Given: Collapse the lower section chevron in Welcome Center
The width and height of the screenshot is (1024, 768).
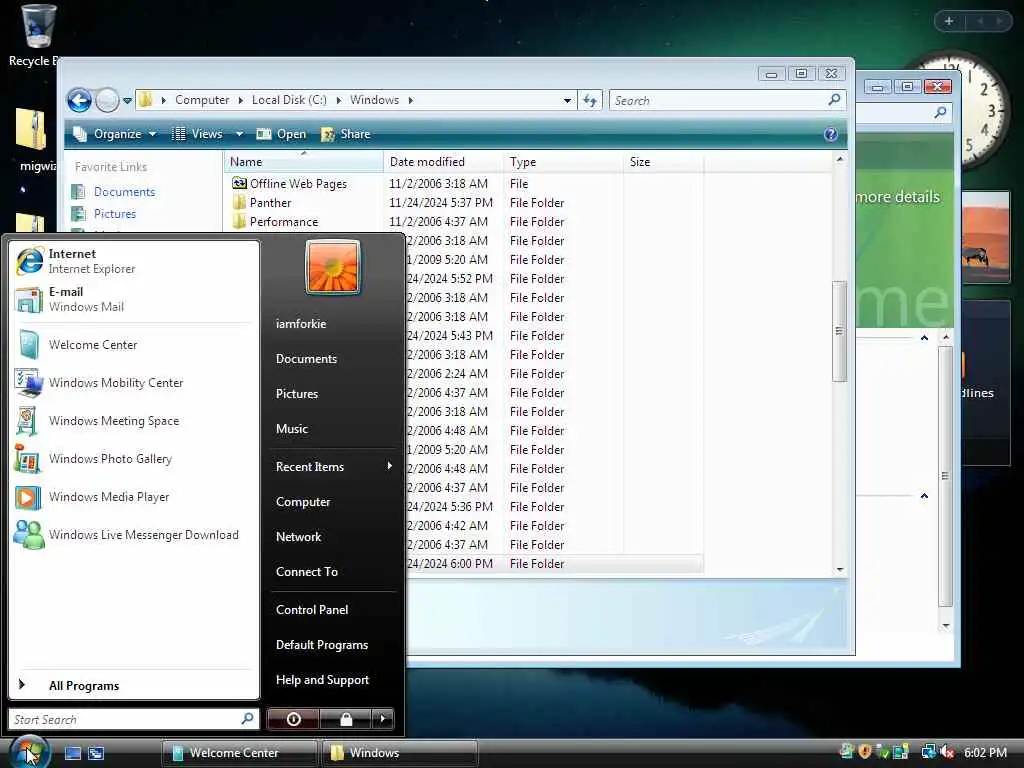Looking at the screenshot, I should click(924, 496).
